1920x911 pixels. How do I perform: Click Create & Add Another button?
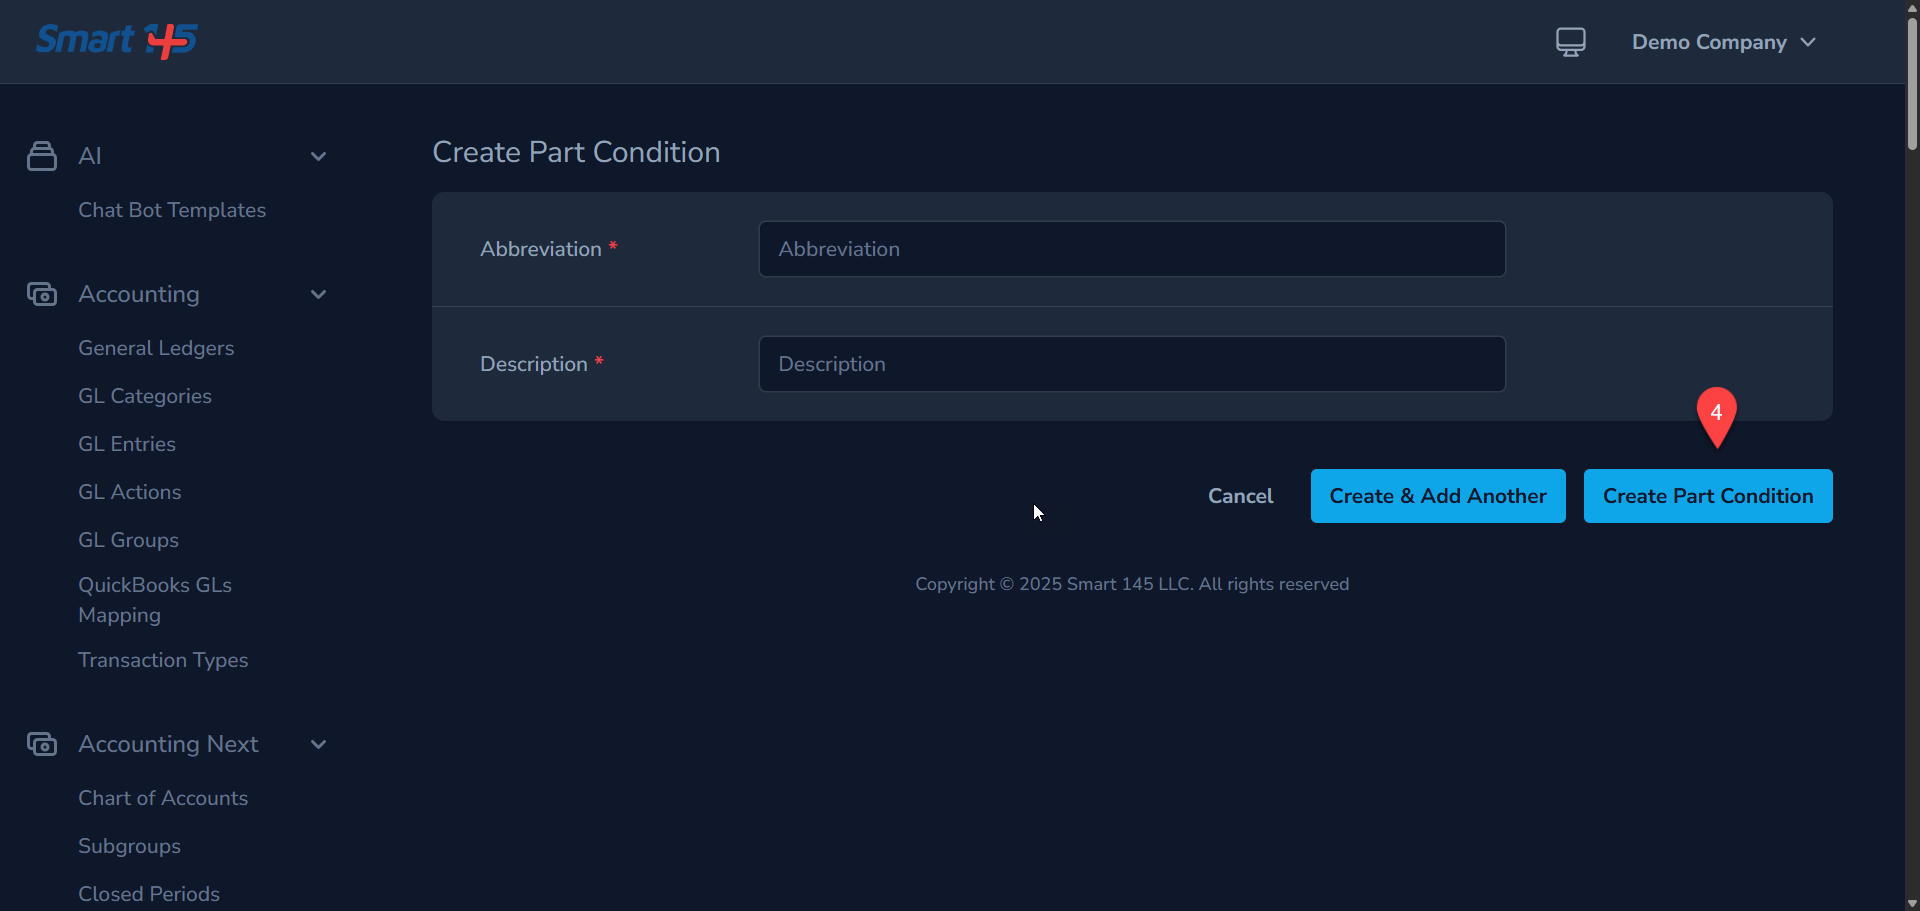click(1437, 496)
